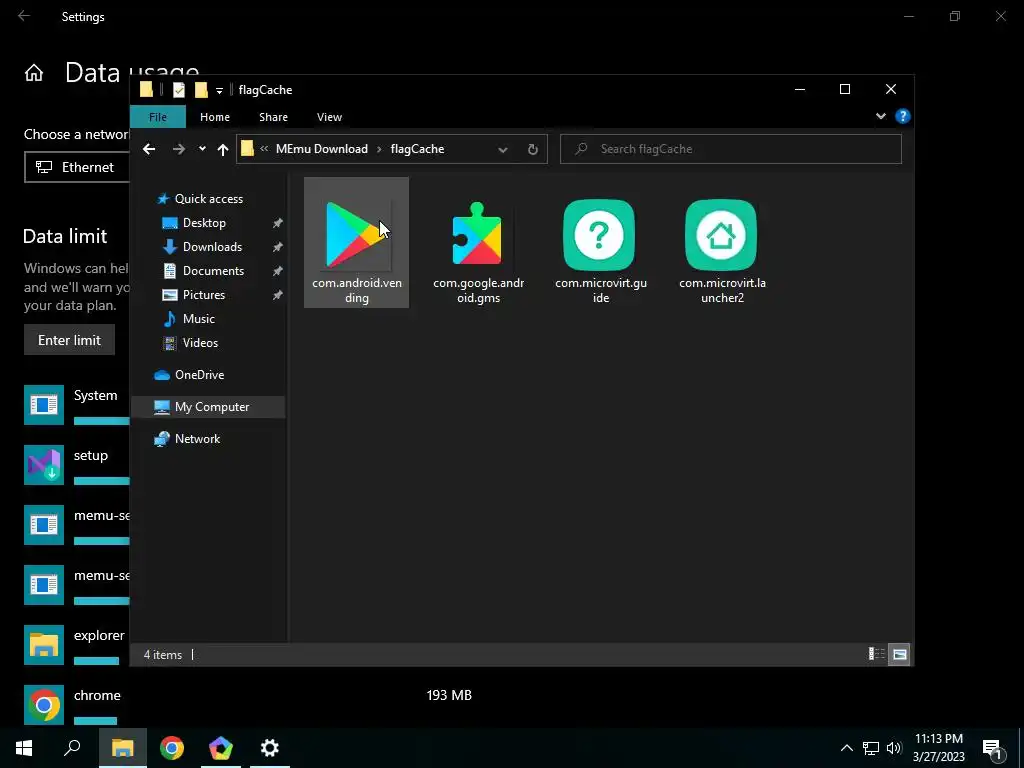This screenshot has height=768, width=1024.
Task: Open the Settings home icon
Action: (34, 72)
